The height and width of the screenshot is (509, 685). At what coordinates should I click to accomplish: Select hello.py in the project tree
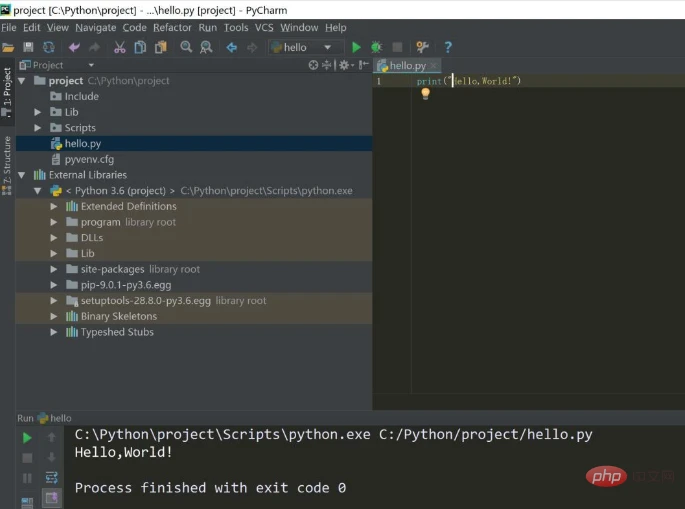(x=194, y=144)
